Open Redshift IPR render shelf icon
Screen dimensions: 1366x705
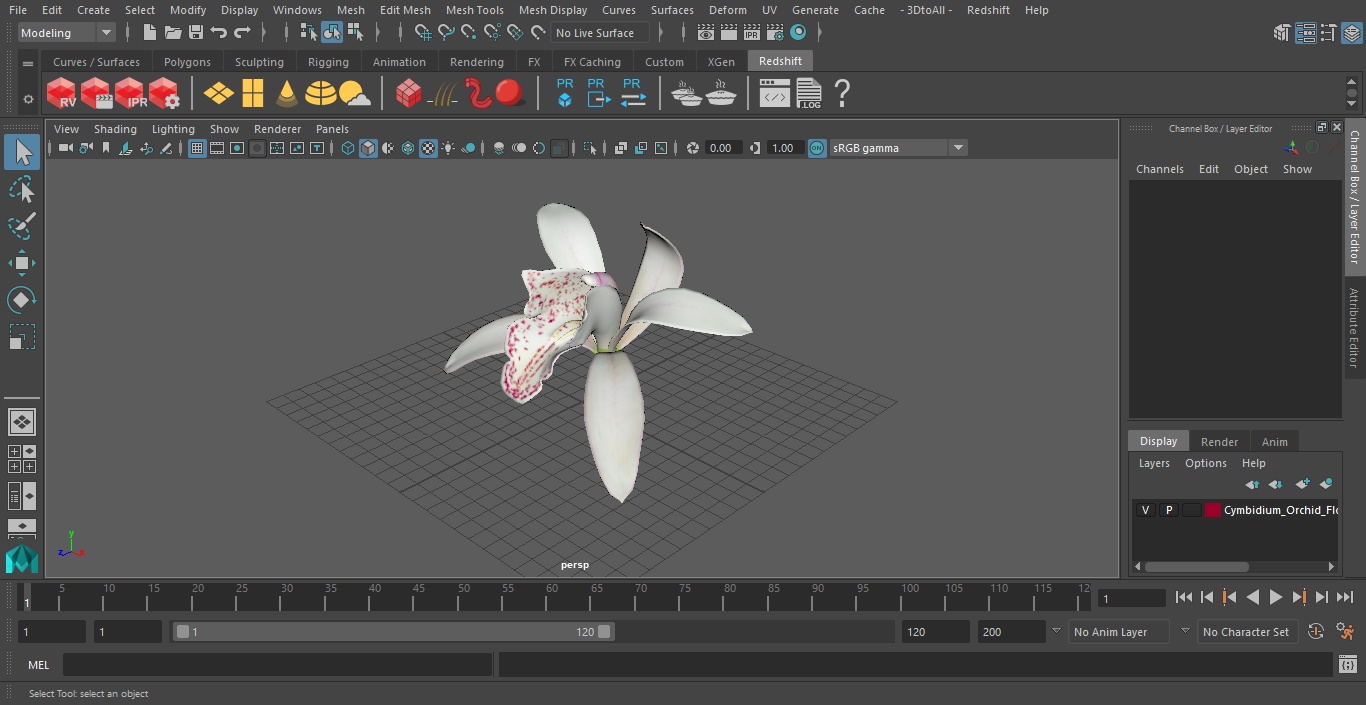(130, 94)
